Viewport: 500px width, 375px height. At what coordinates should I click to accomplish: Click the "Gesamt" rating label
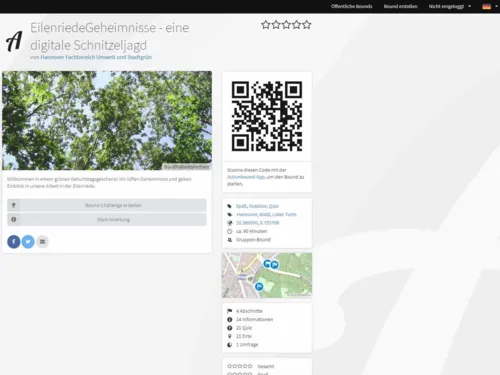pos(266,366)
